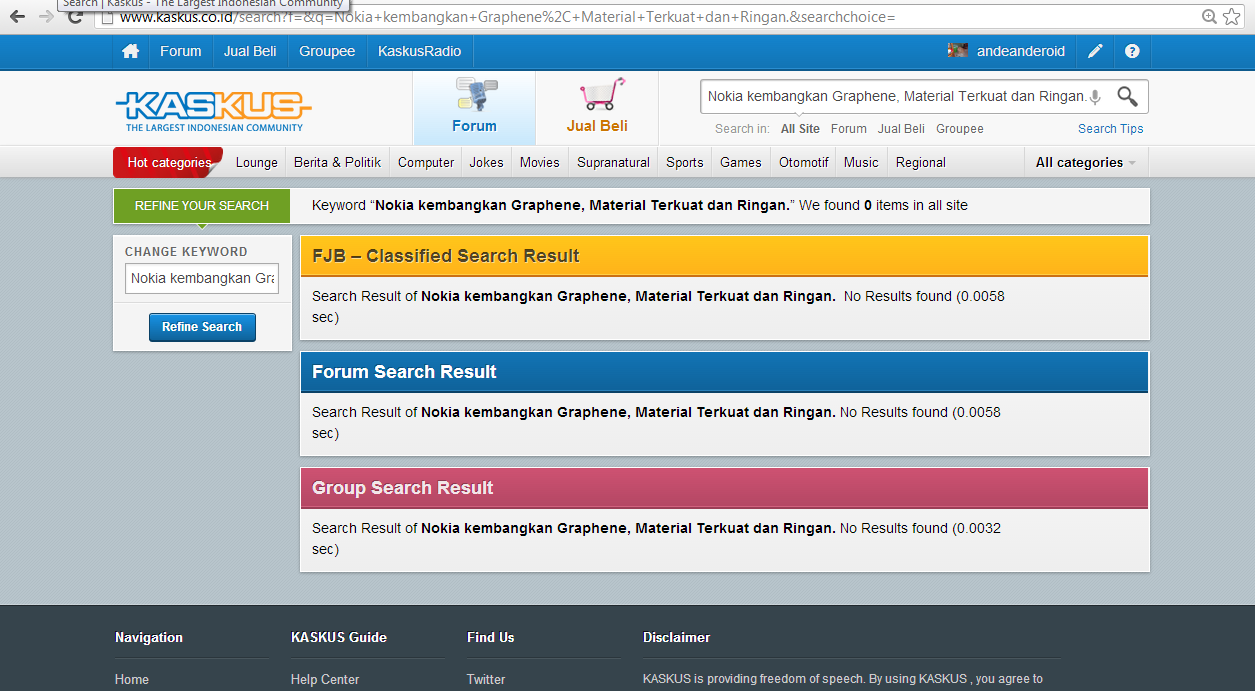Click the Disclaimer footer heading

(677, 637)
